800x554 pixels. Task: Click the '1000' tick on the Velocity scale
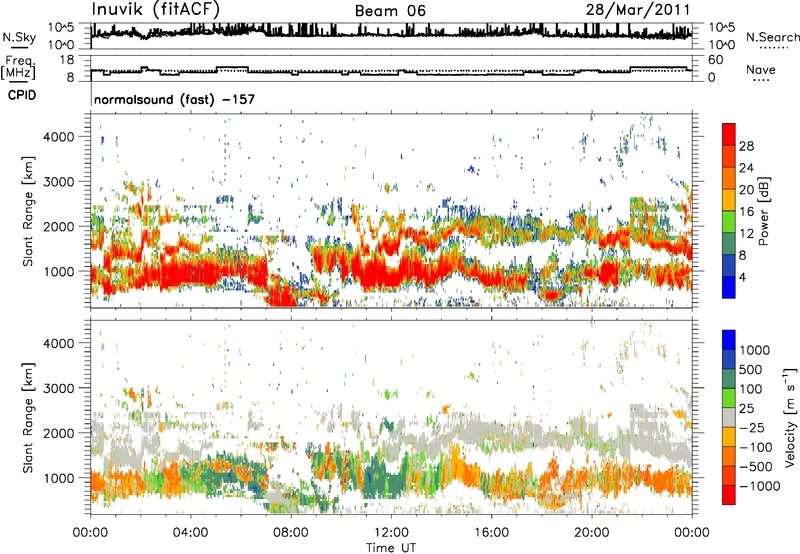755,350
